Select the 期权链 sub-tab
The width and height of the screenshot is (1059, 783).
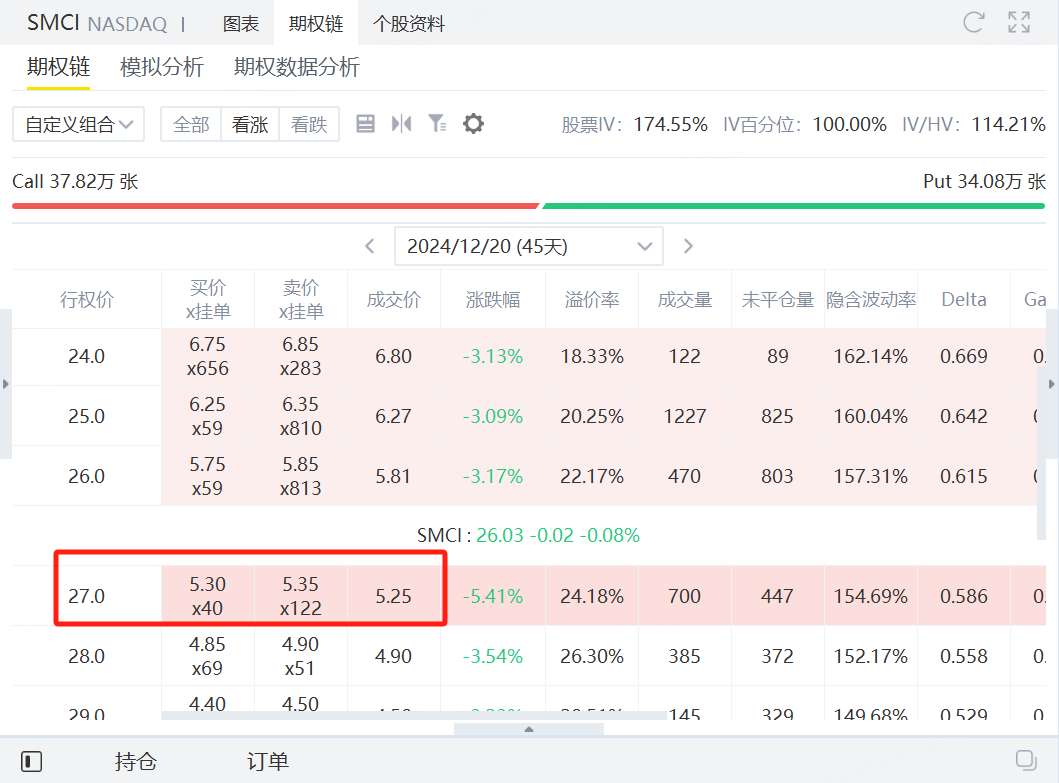[x=58, y=67]
